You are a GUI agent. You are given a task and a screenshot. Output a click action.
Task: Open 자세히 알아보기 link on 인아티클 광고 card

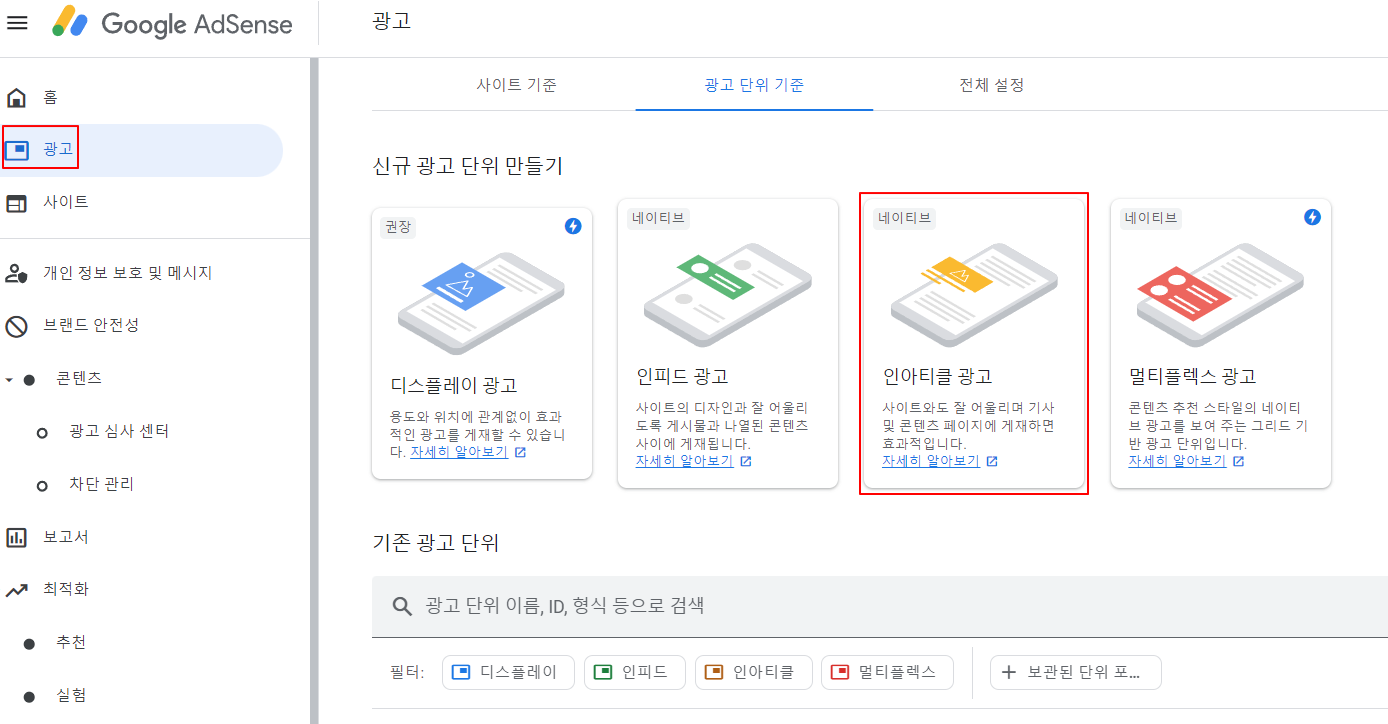pyautogui.click(x=931, y=461)
